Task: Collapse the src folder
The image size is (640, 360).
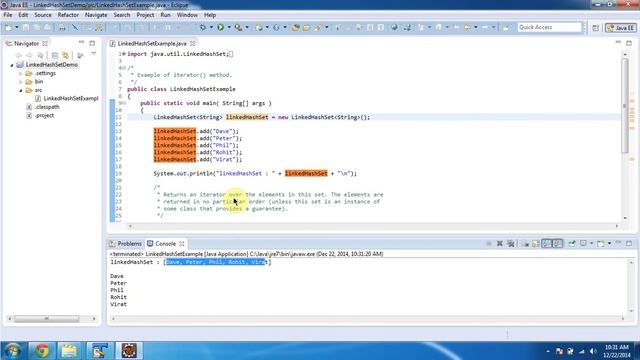Action: [x=20, y=90]
